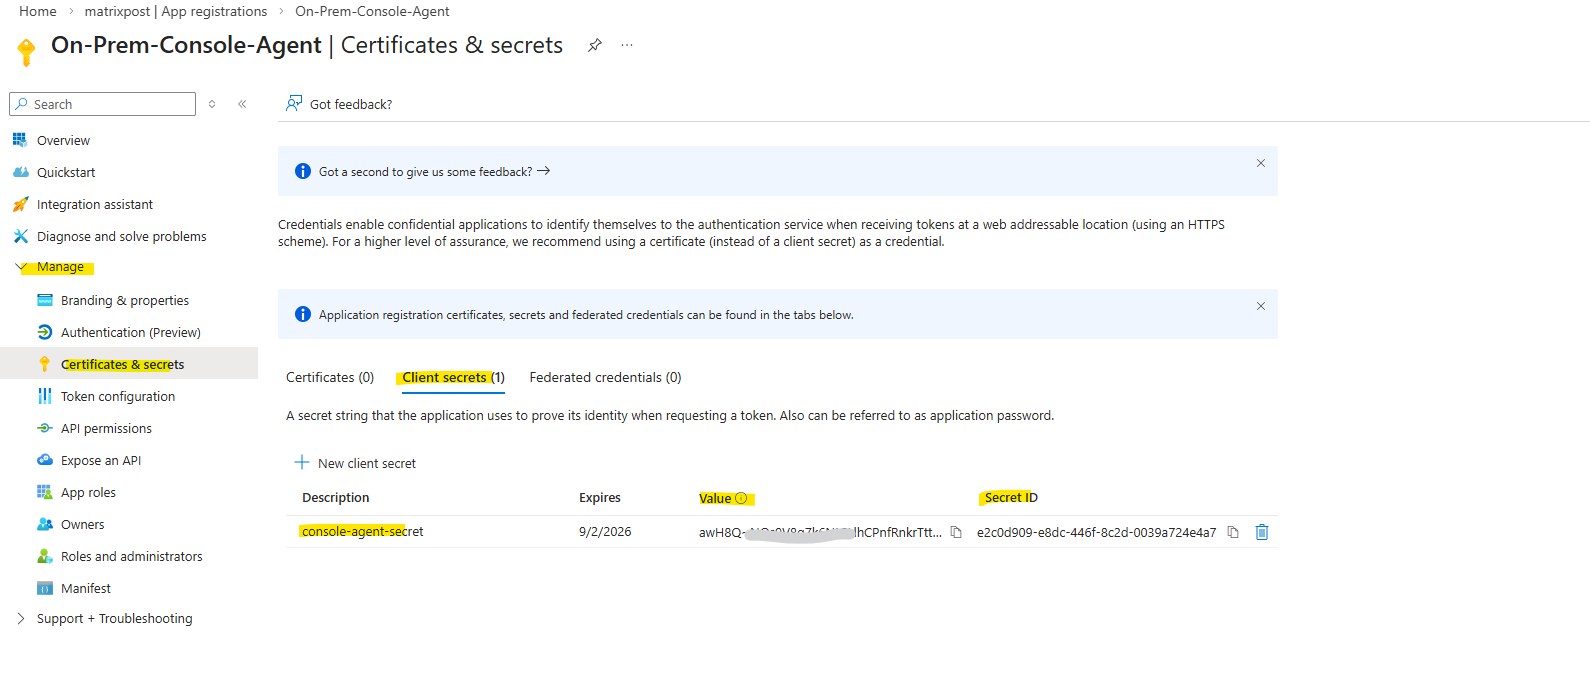Open the more options ellipsis menu
This screenshot has height=678, width=1590.
pyautogui.click(x=627, y=45)
